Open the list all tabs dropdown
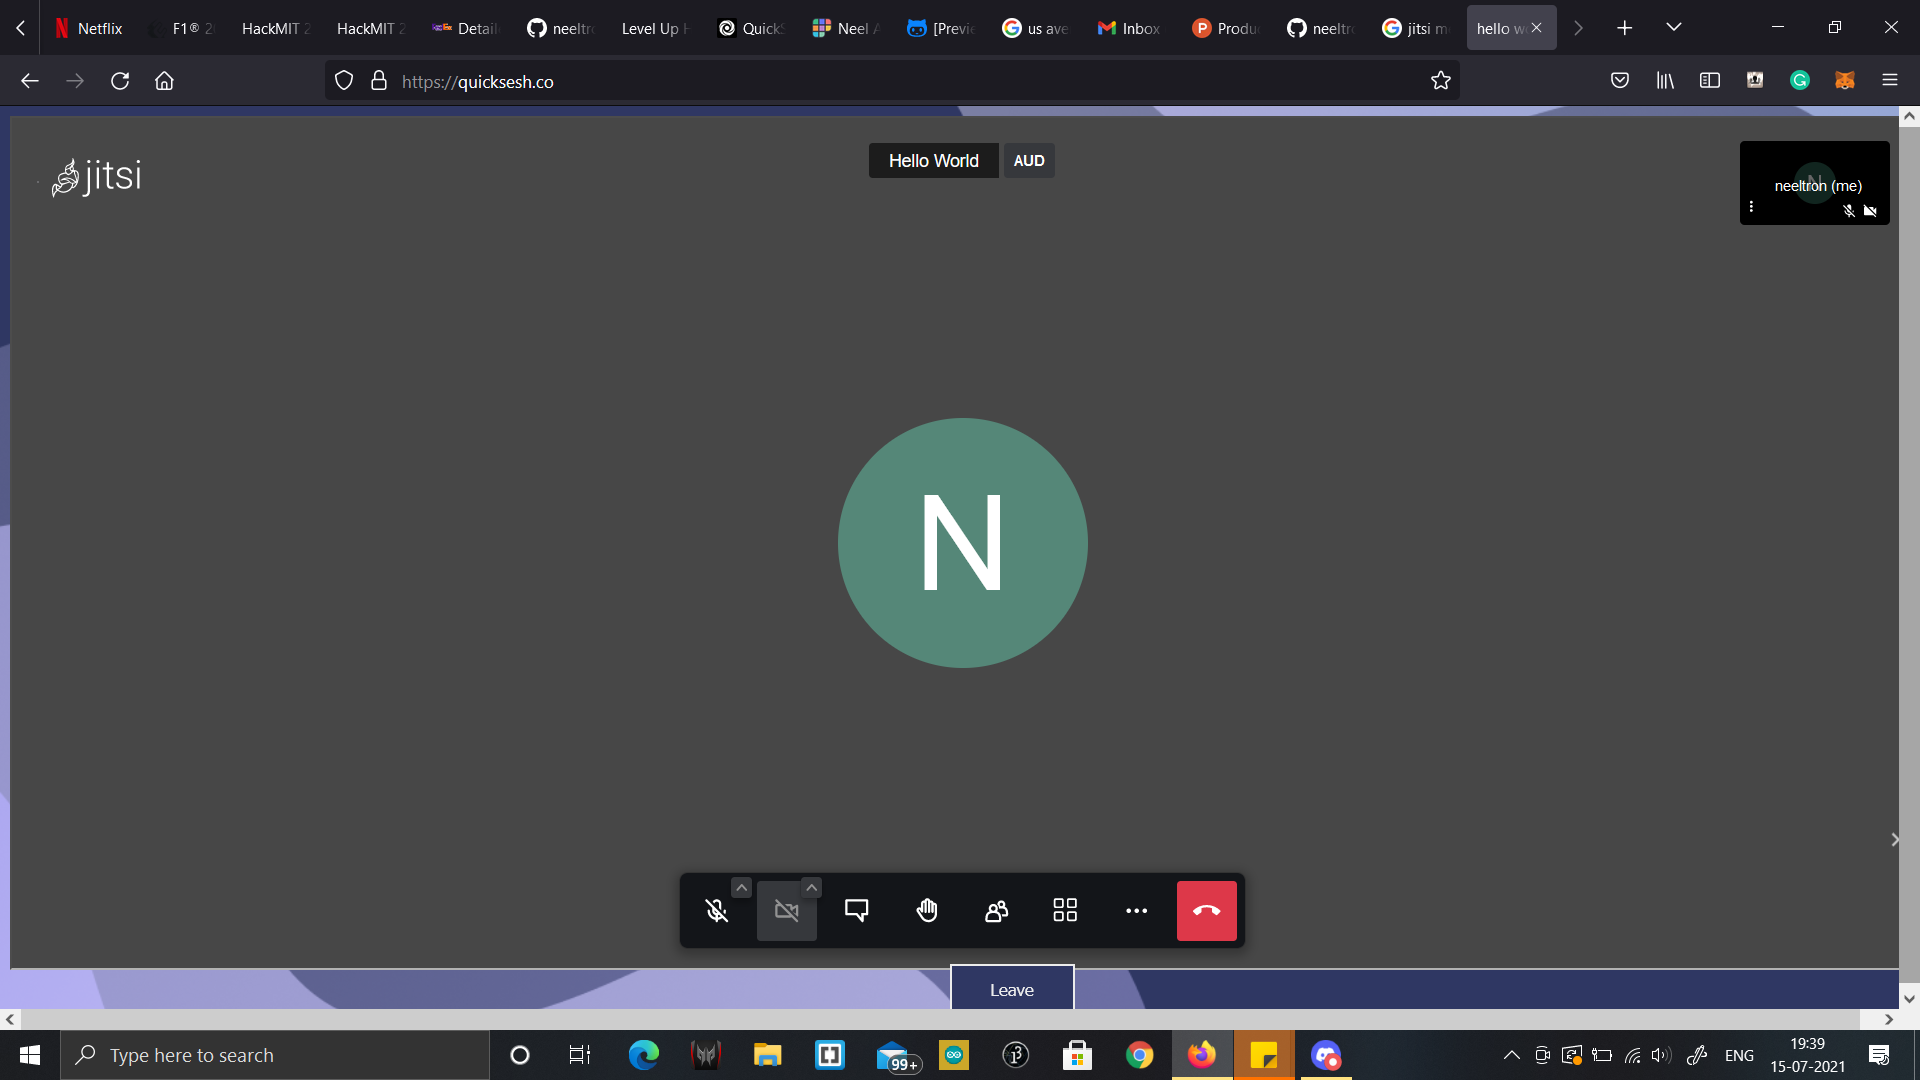Image resolution: width=1920 pixels, height=1080 pixels. [x=1673, y=28]
